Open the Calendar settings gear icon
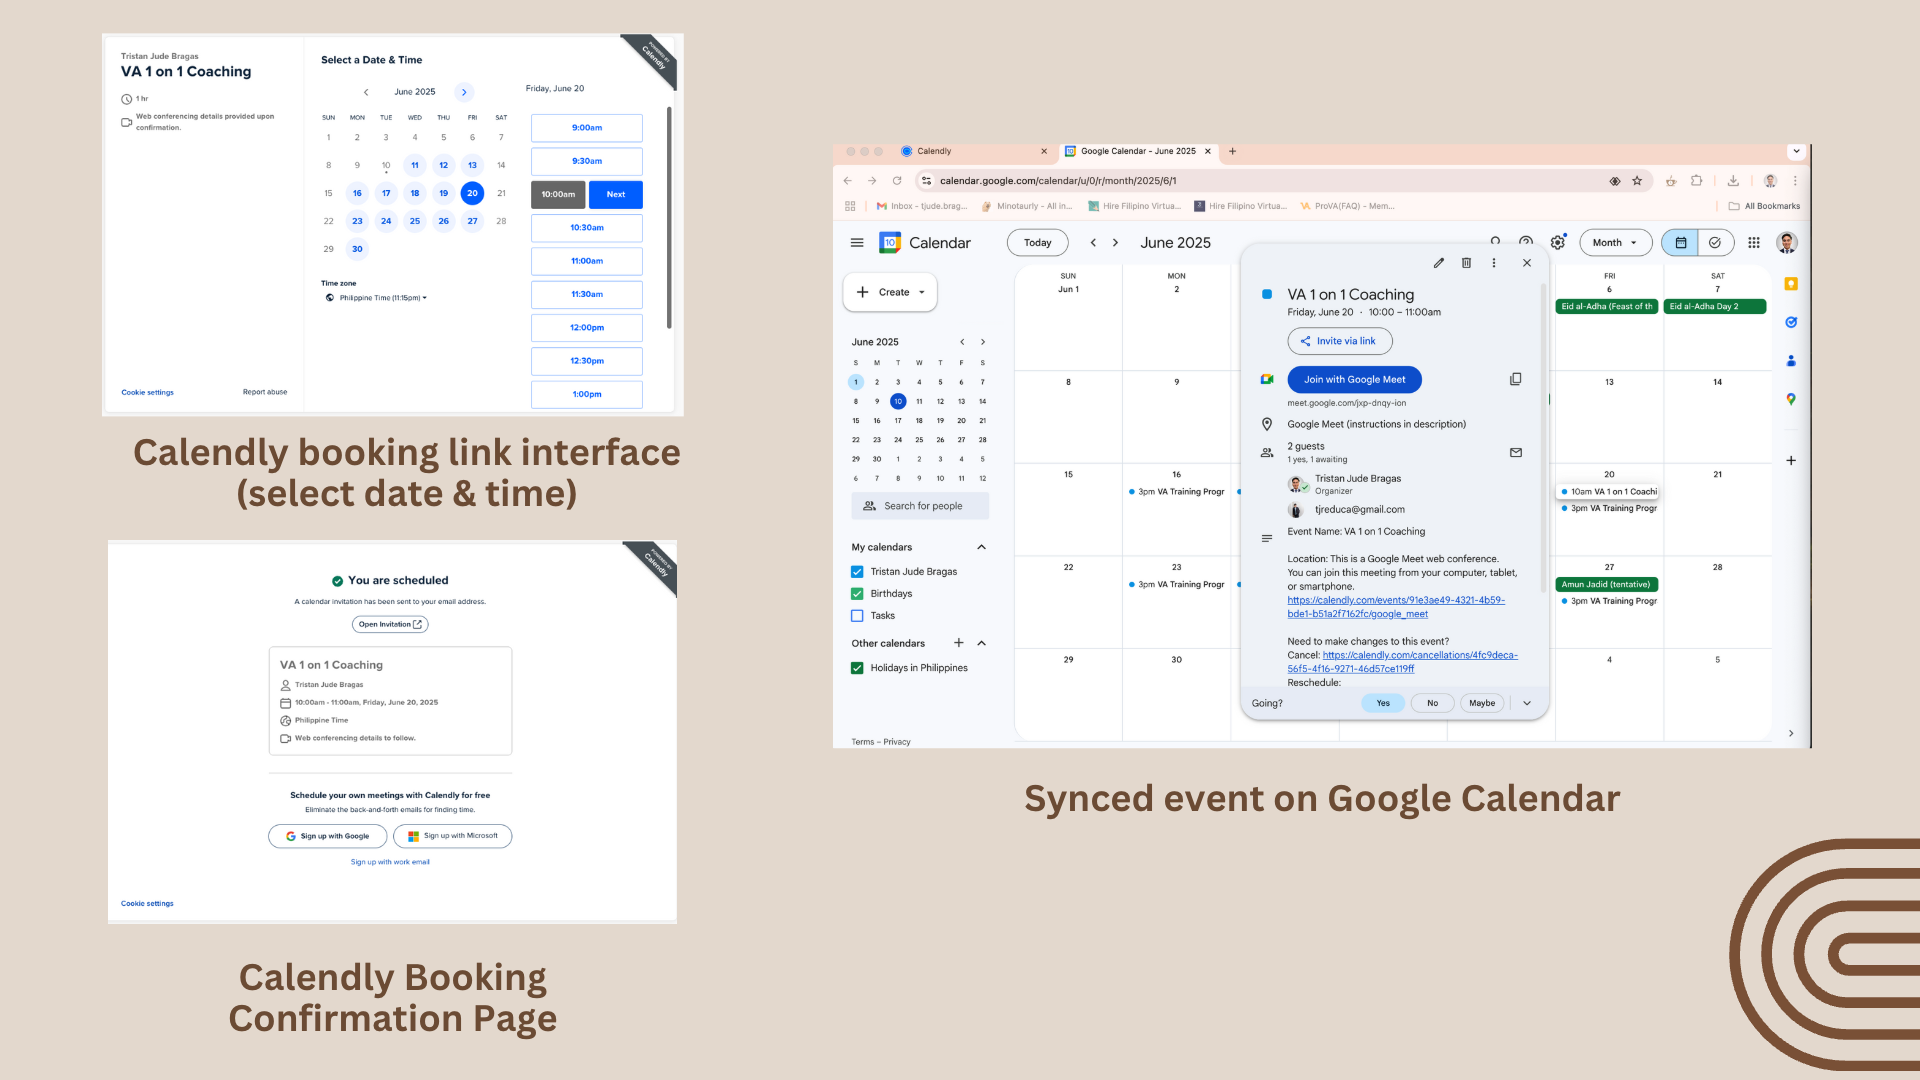The width and height of the screenshot is (1920, 1080). (1557, 243)
